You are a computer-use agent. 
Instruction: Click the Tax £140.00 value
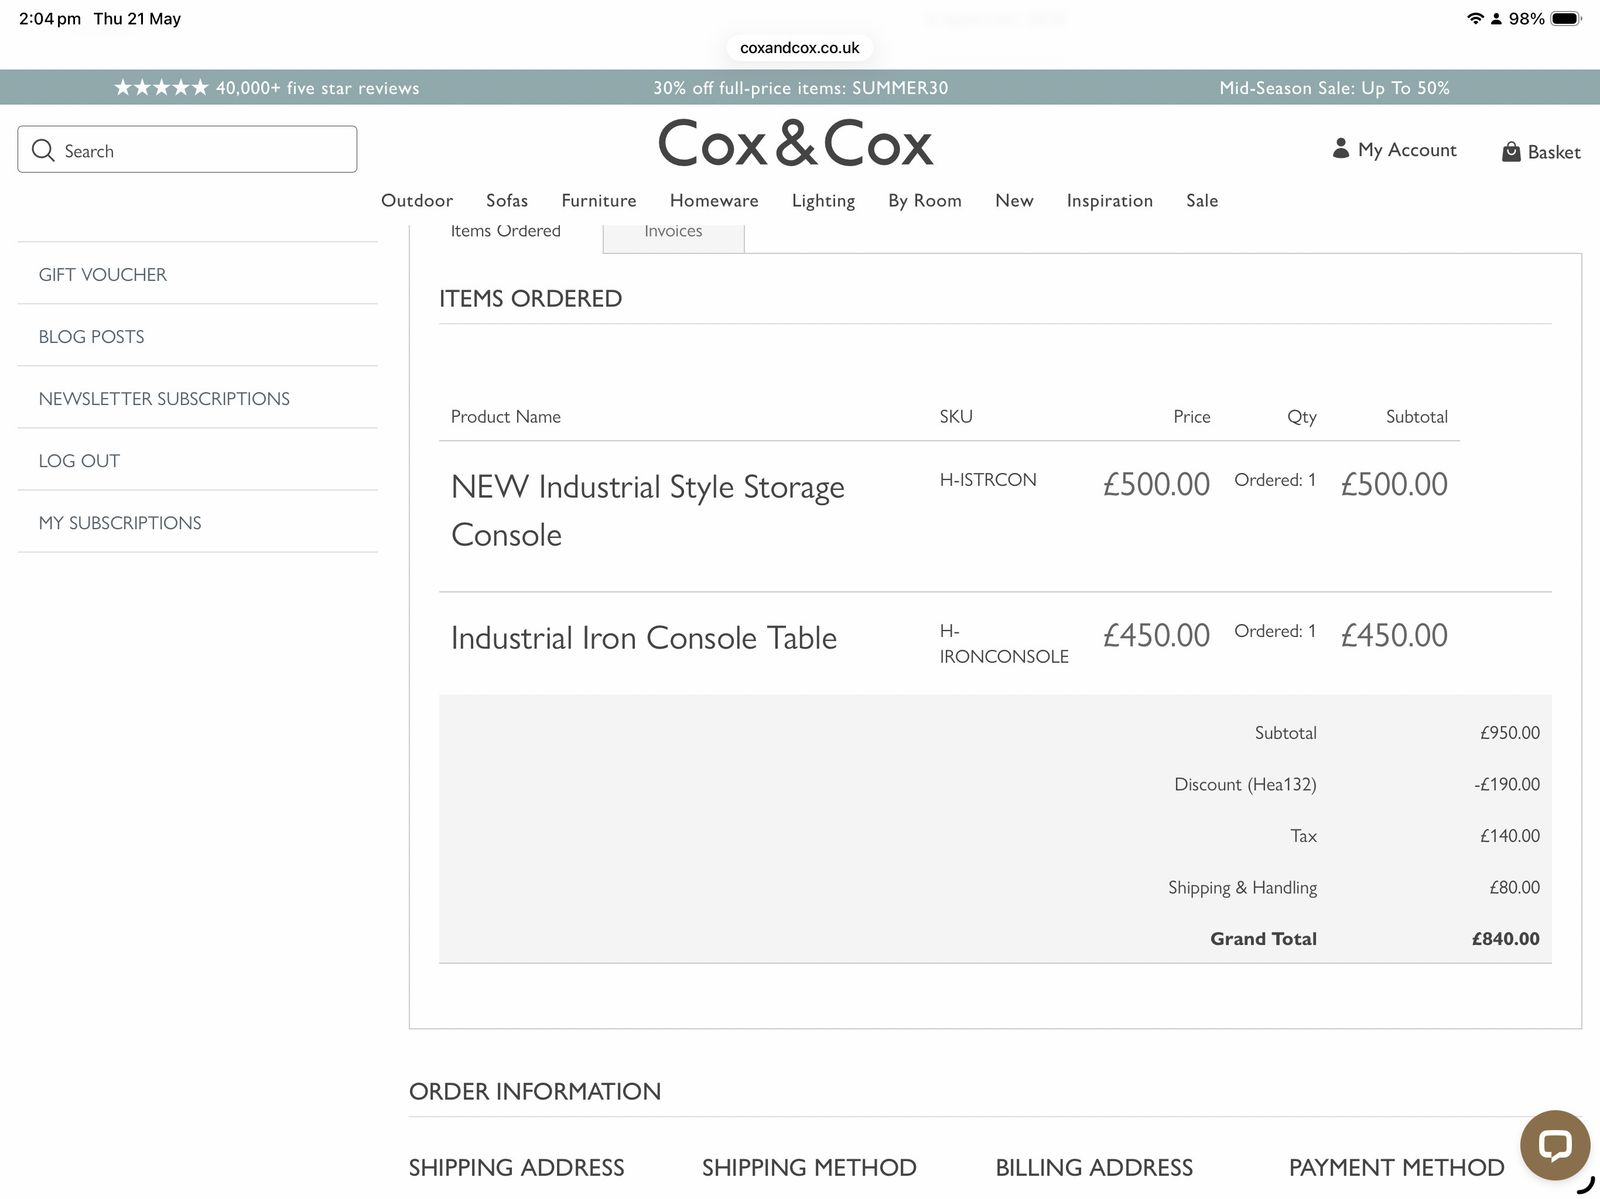tap(1510, 835)
